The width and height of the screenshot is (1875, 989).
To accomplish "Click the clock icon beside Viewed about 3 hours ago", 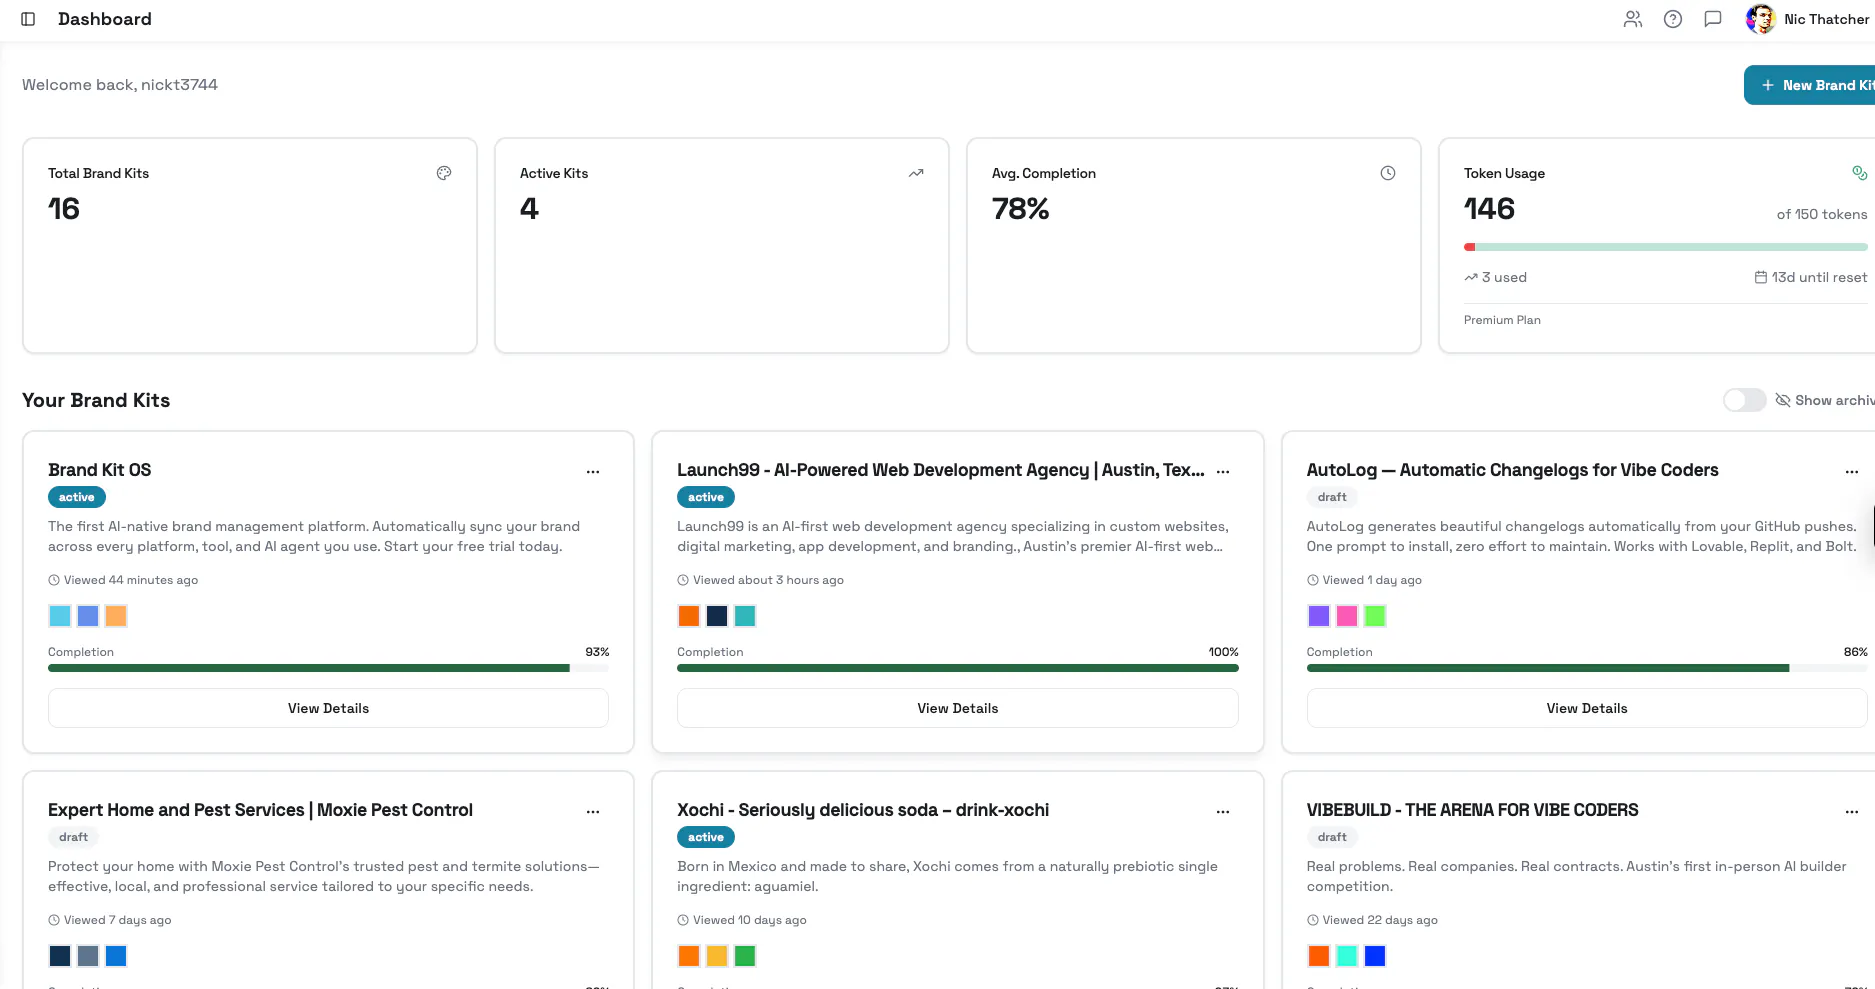I will pos(683,580).
